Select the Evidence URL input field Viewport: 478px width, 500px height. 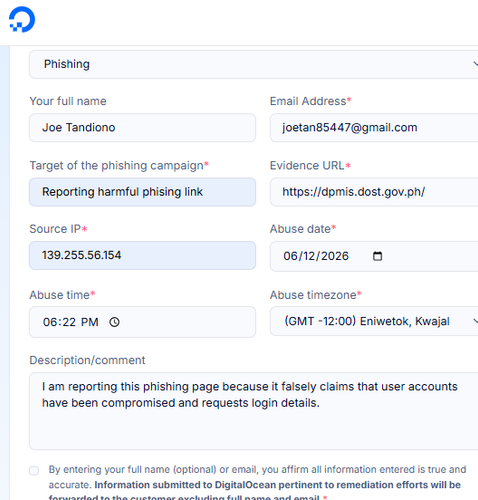pos(374,192)
